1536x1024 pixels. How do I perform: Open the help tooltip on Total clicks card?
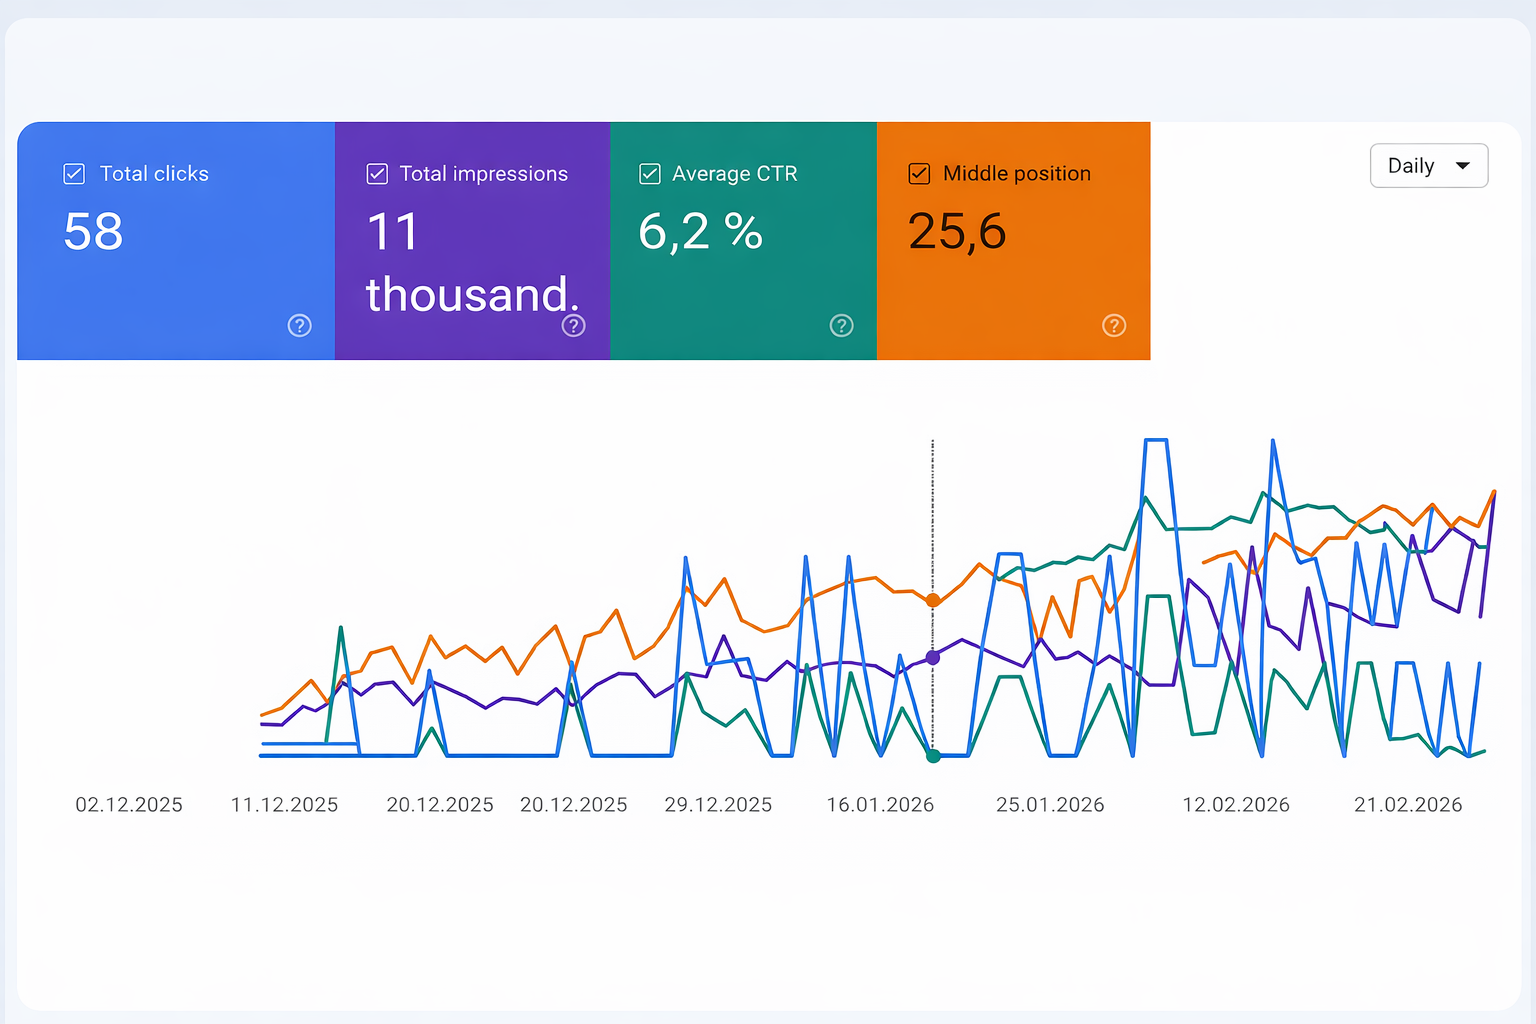300,325
